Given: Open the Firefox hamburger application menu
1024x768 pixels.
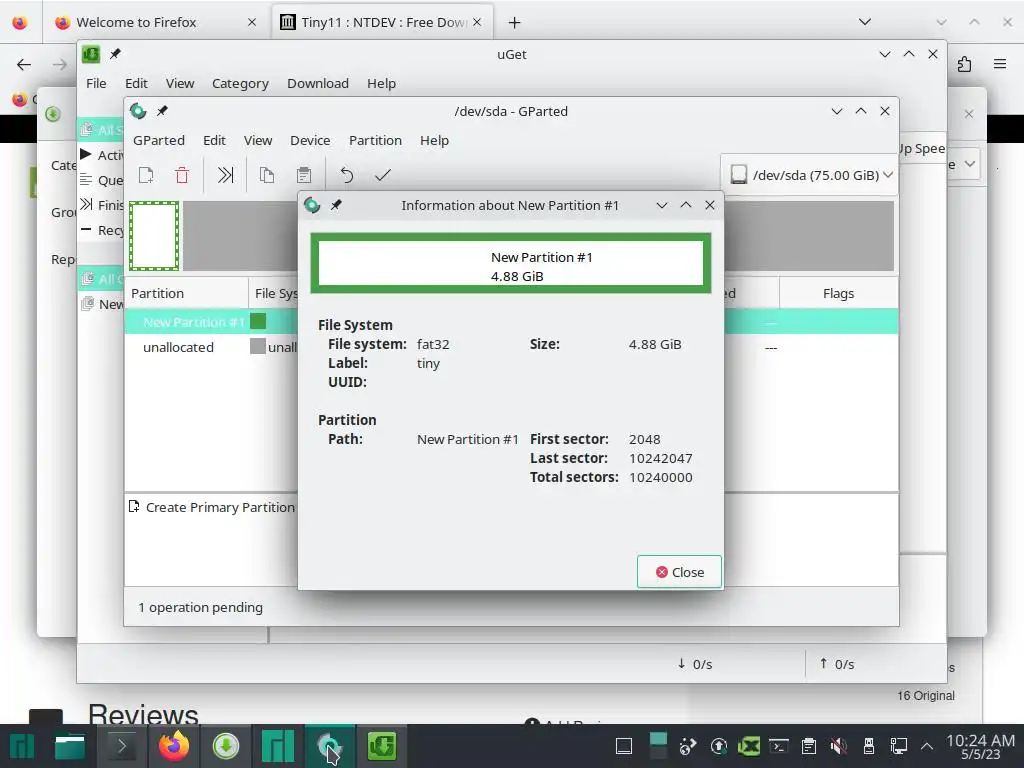Looking at the screenshot, I should tap(1000, 64).
